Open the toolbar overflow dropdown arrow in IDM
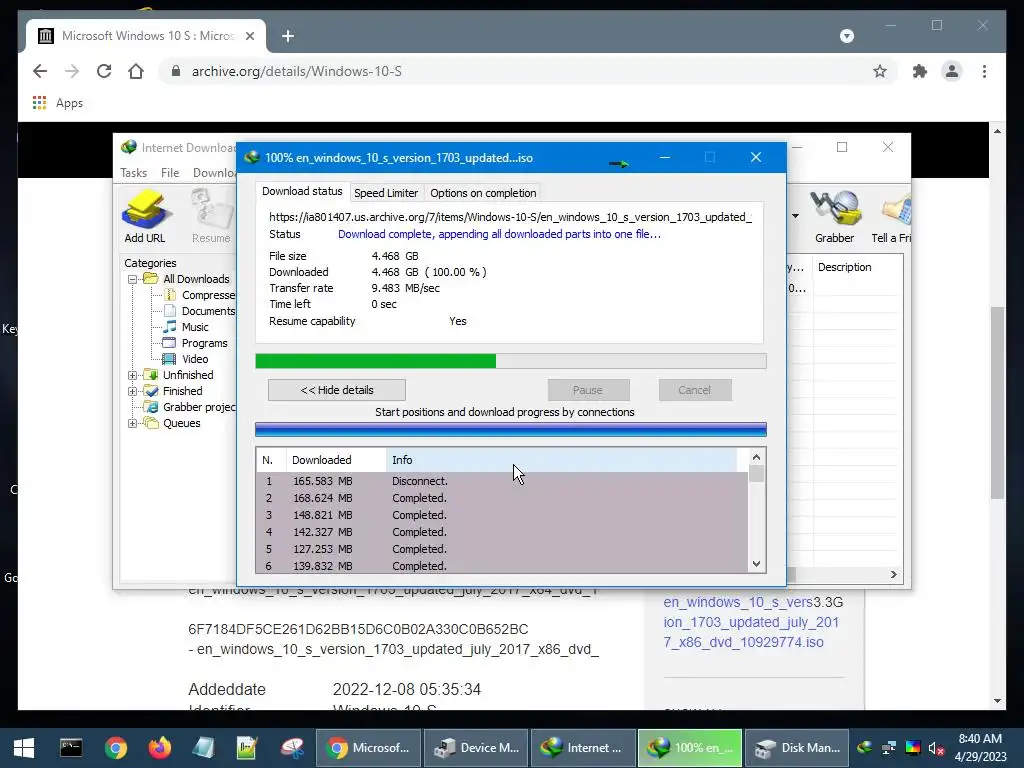The width and height of the screenshot is (1024, 768). pos(795,216)
